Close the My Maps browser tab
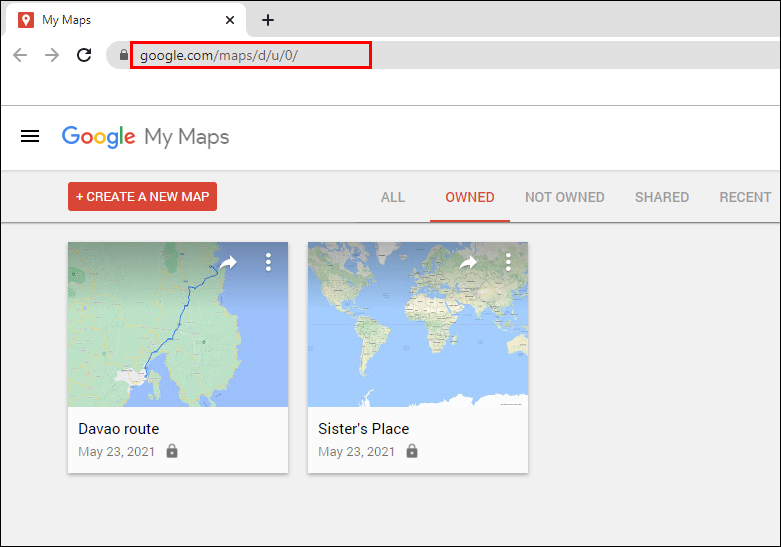781x547 pixels. click(230, 20)
